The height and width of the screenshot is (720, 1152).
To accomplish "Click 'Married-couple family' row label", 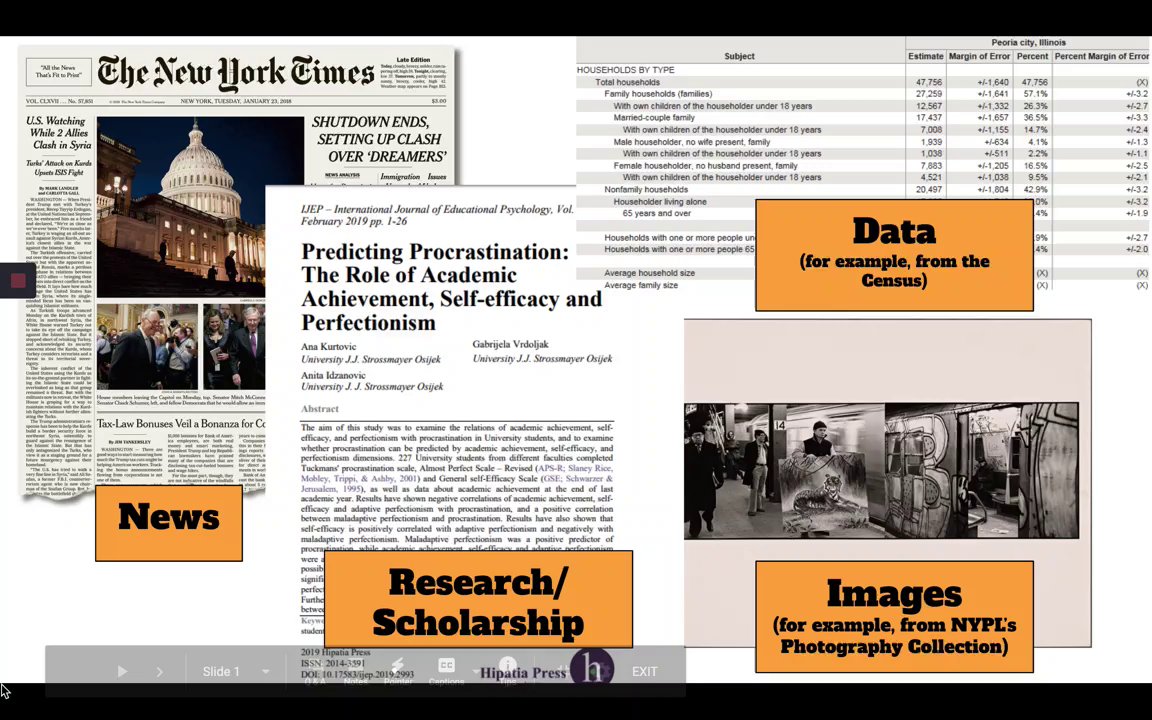I will point(654,118).
